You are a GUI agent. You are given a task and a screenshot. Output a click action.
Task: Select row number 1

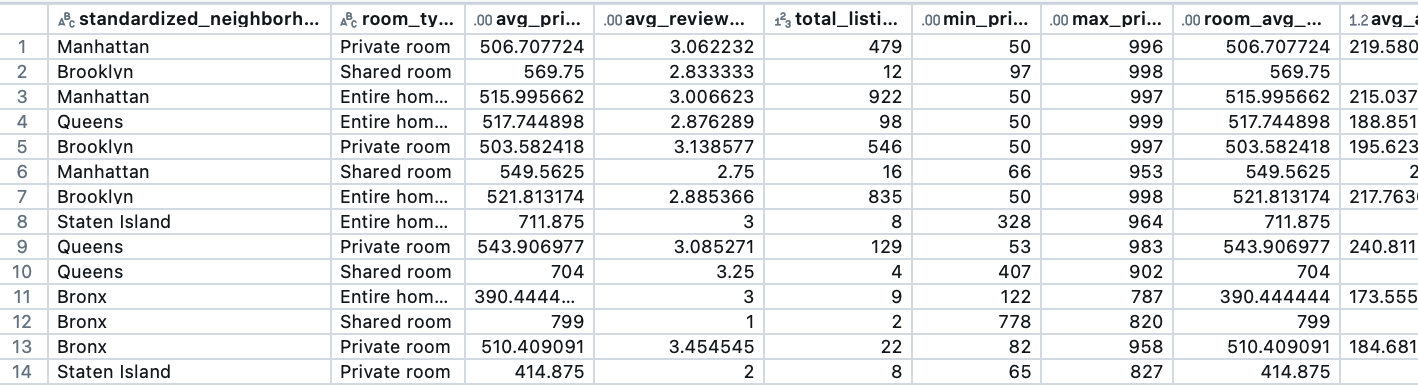(x=24, y=47)
